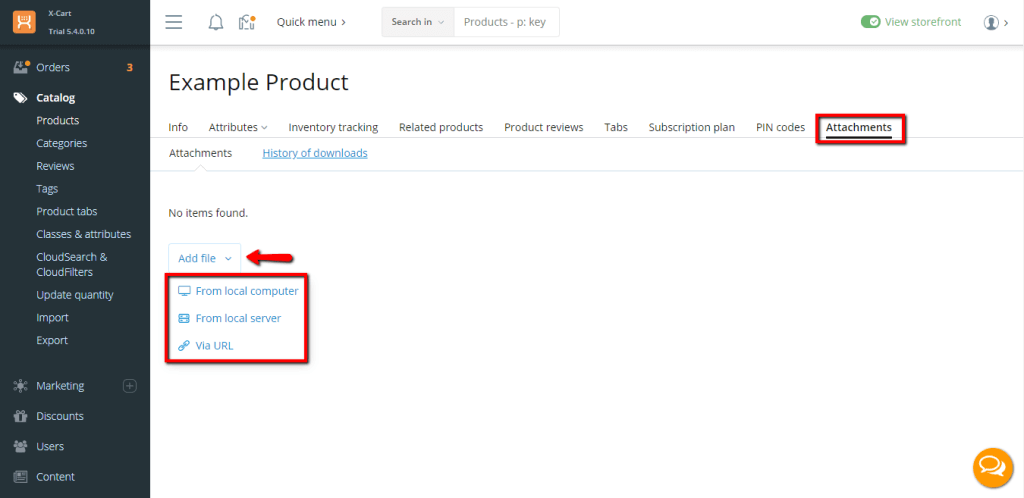Open the hamburger menu icon
Screen dimensions: 1024x498
coord(174,22)
